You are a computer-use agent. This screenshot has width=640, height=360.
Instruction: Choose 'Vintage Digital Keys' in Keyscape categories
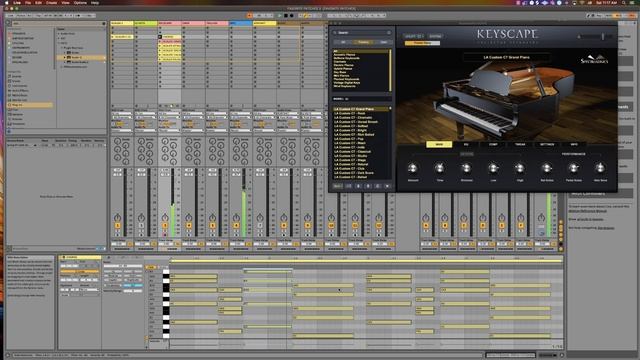tap(347, 82)
